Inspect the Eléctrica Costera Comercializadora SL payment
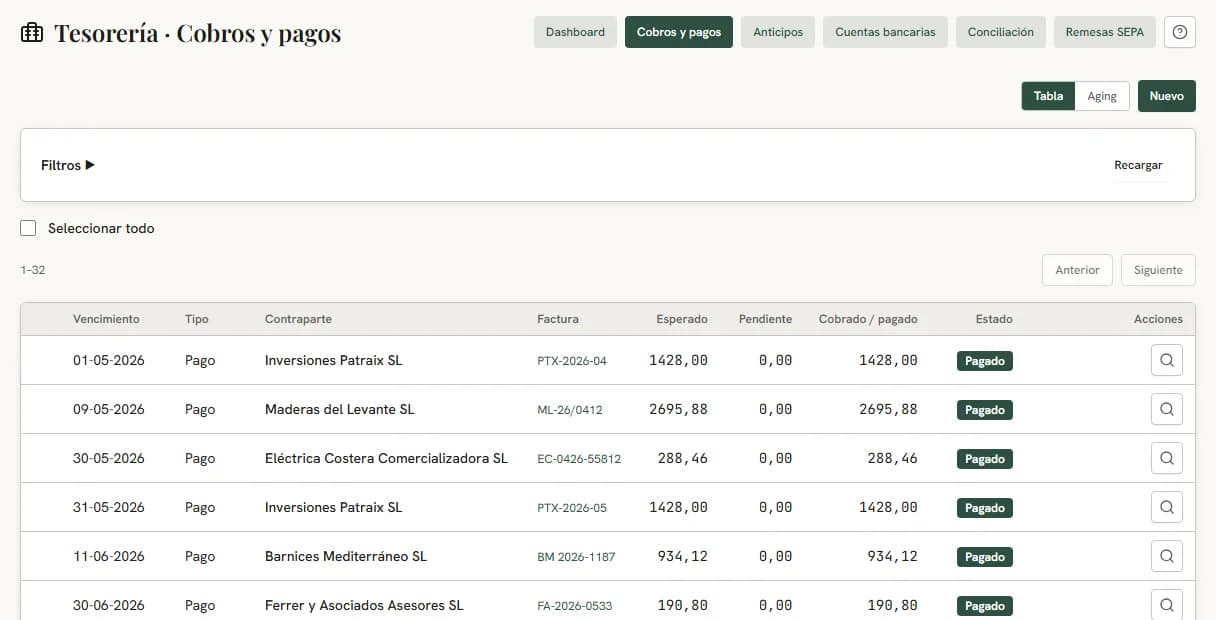This screenshot has width=1216, height=620. 1167,458
